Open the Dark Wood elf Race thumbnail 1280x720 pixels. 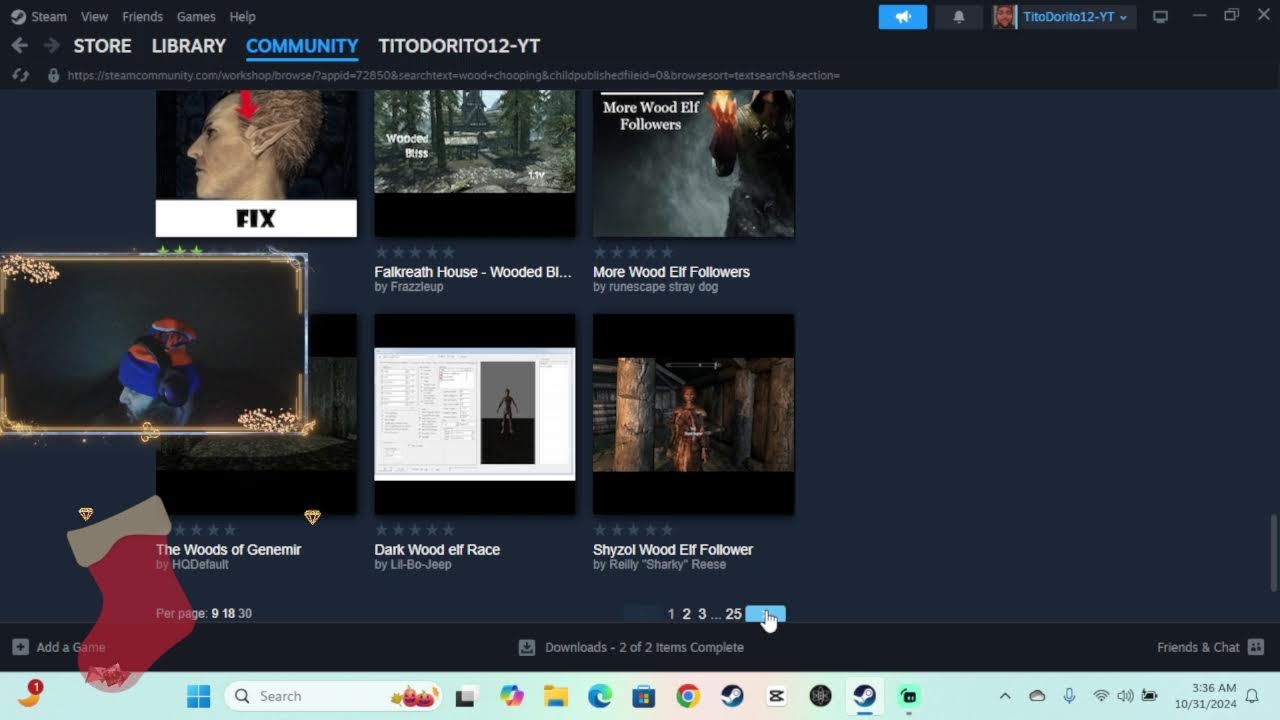click(475, 415)
